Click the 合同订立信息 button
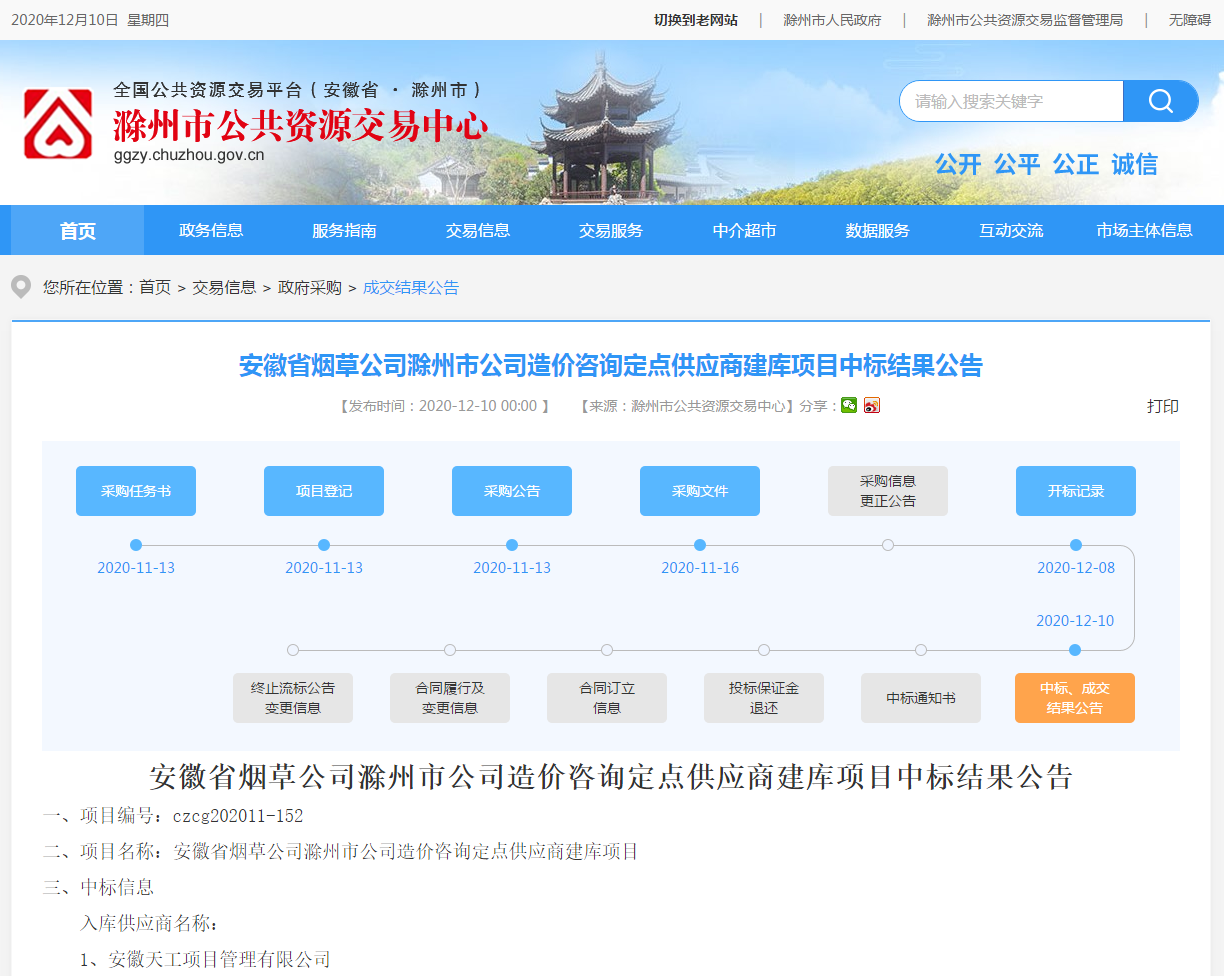This screenshot has height=978, width=1224. click(x=607, y=698)
